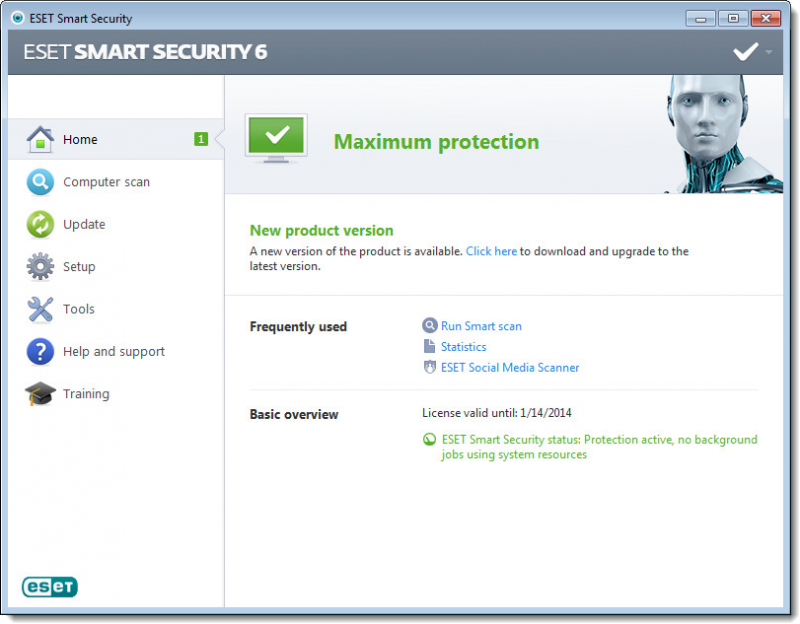
Task: Maximize the ESET Smart Security window
Action: coord(733,19)
